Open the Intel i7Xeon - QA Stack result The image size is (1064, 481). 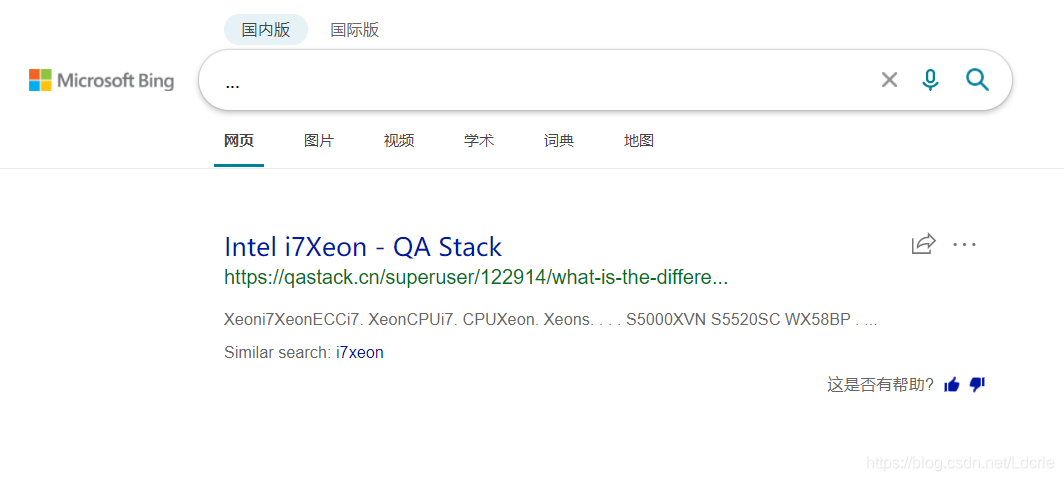coord(363,247)
